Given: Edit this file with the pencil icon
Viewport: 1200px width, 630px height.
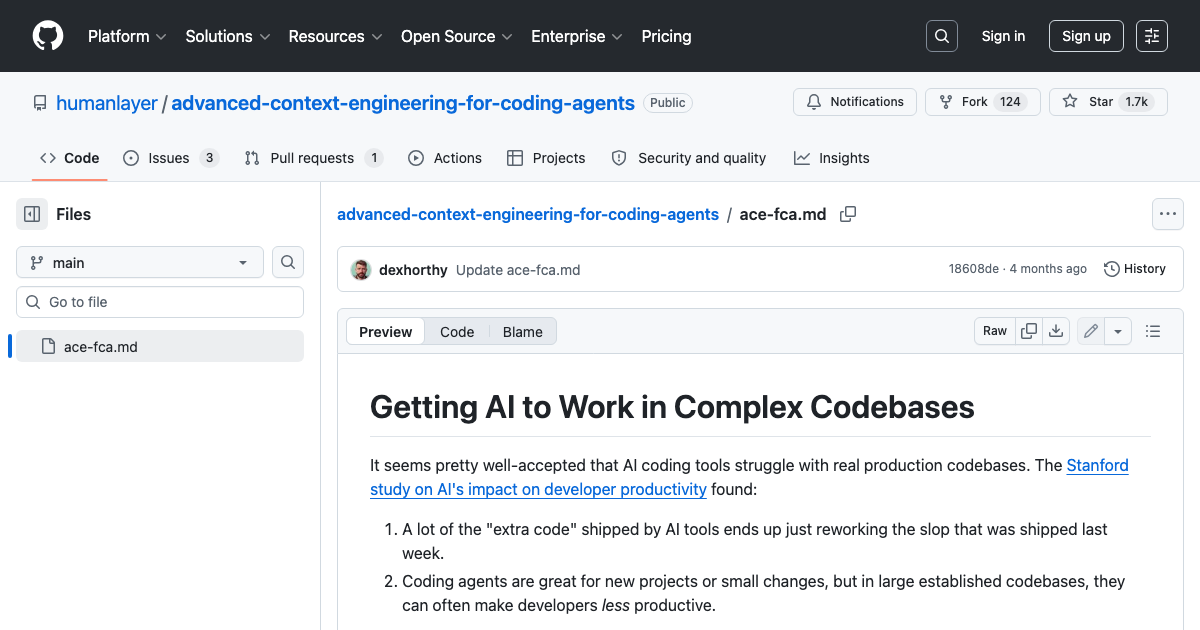Looking at the screenshot, I should coord(1091,331).
